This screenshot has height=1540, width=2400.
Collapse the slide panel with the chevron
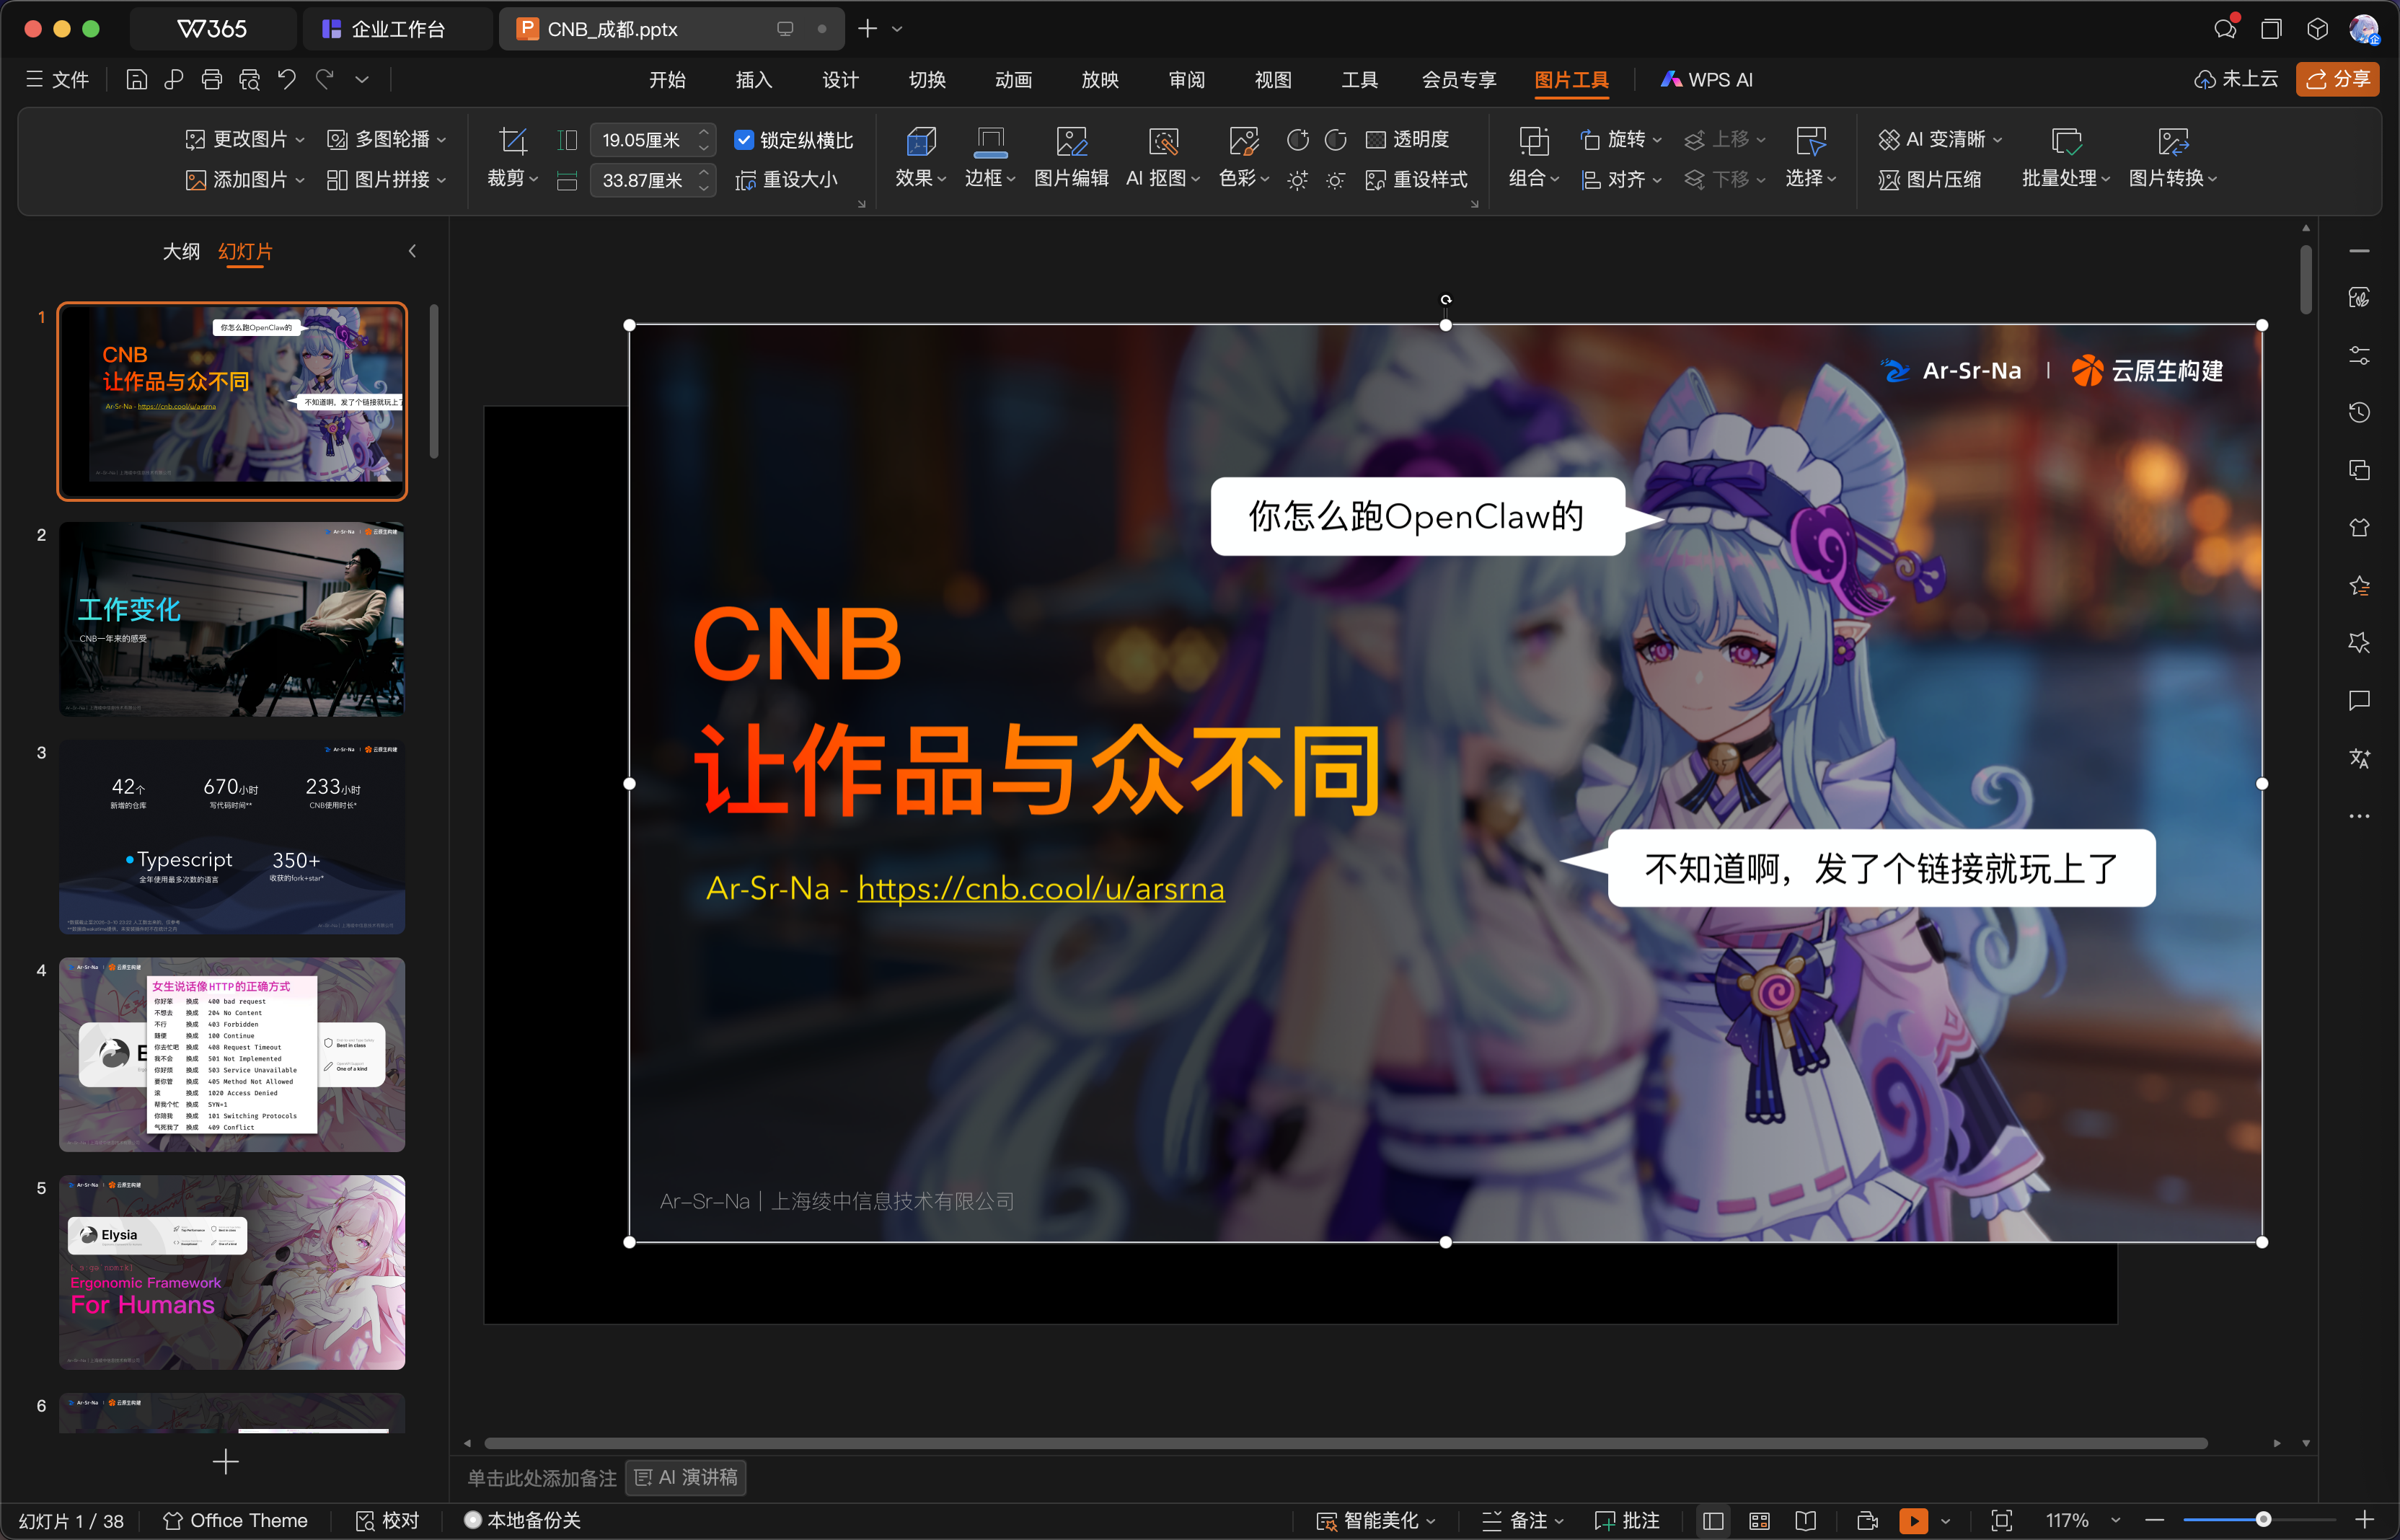pyautogui.click(x=412, y=251)
